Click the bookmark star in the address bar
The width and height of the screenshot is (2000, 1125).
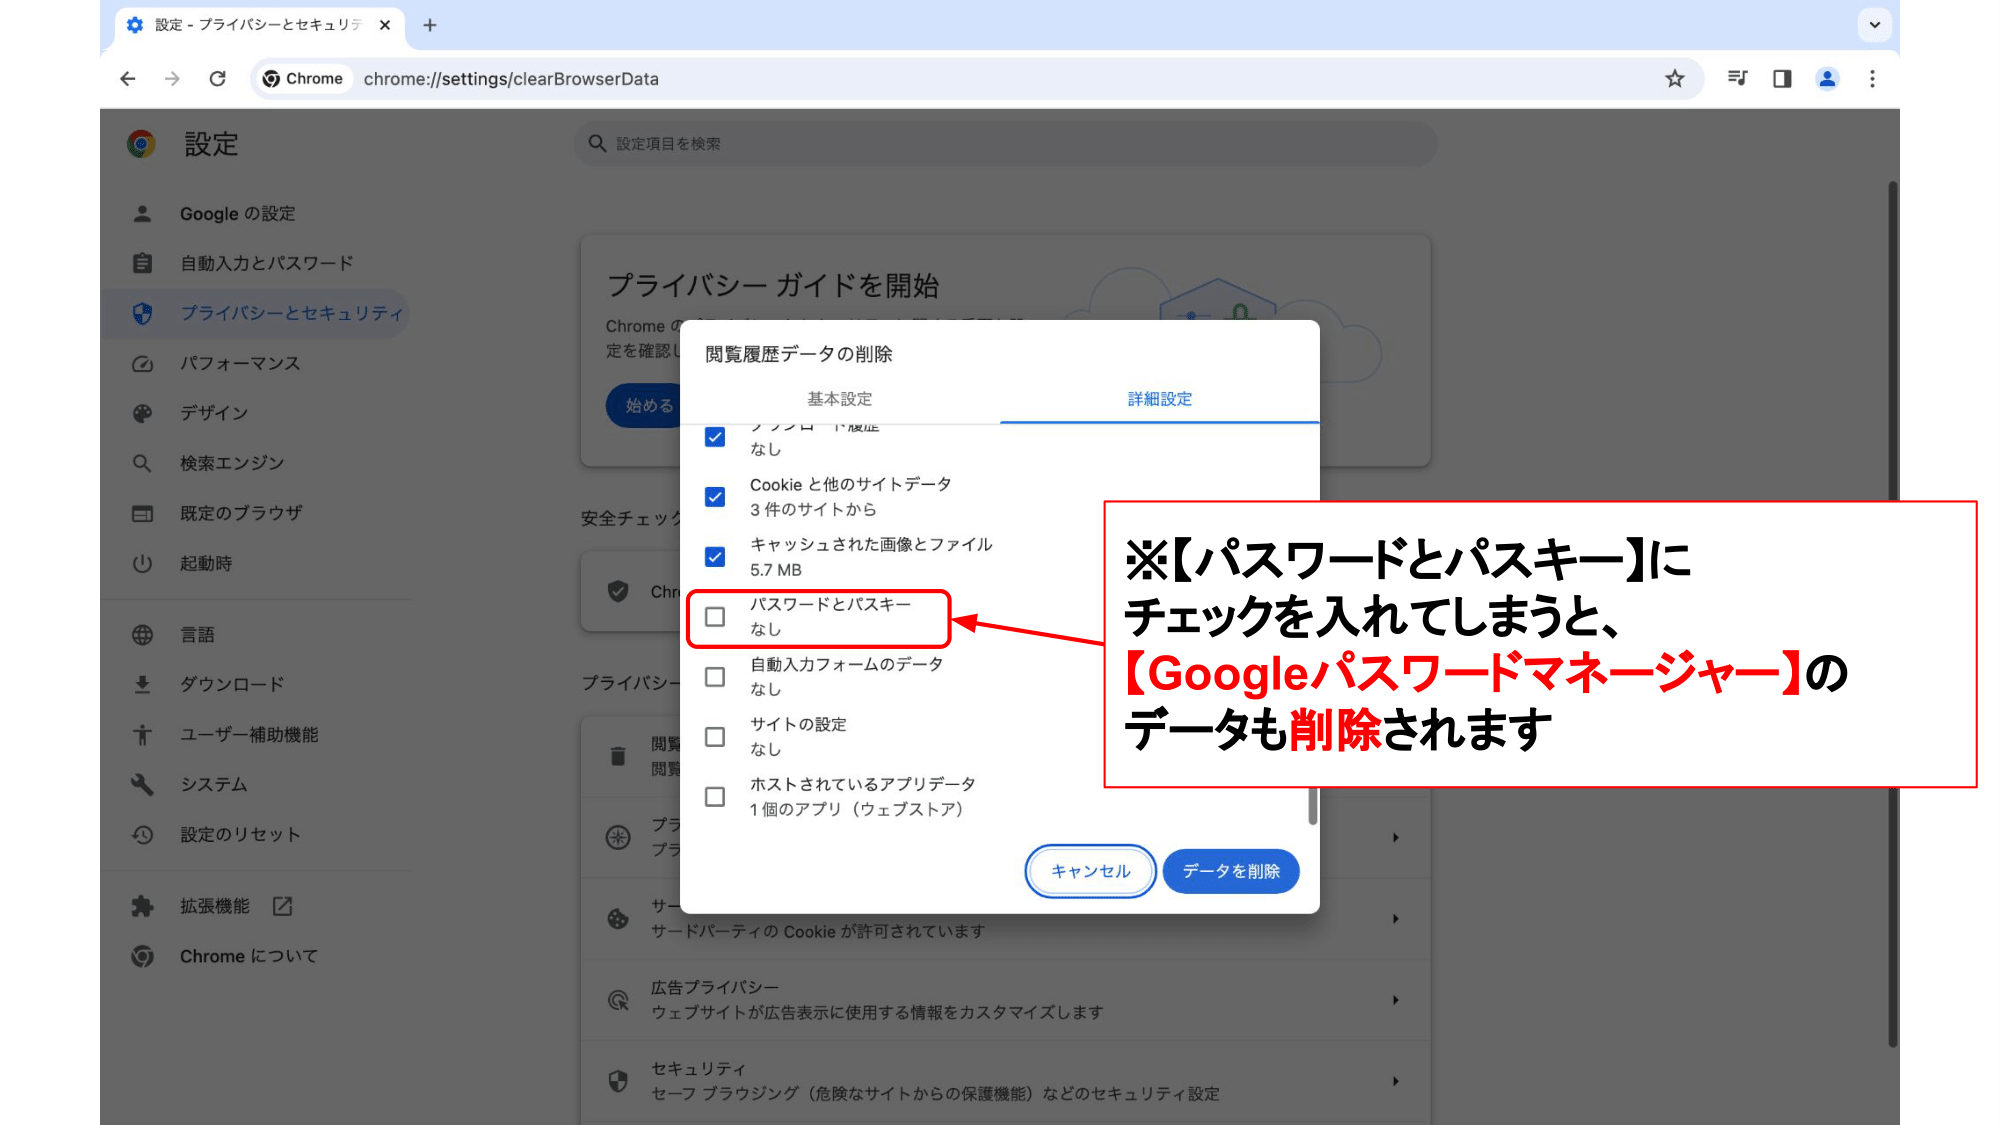coord(1673,78)
